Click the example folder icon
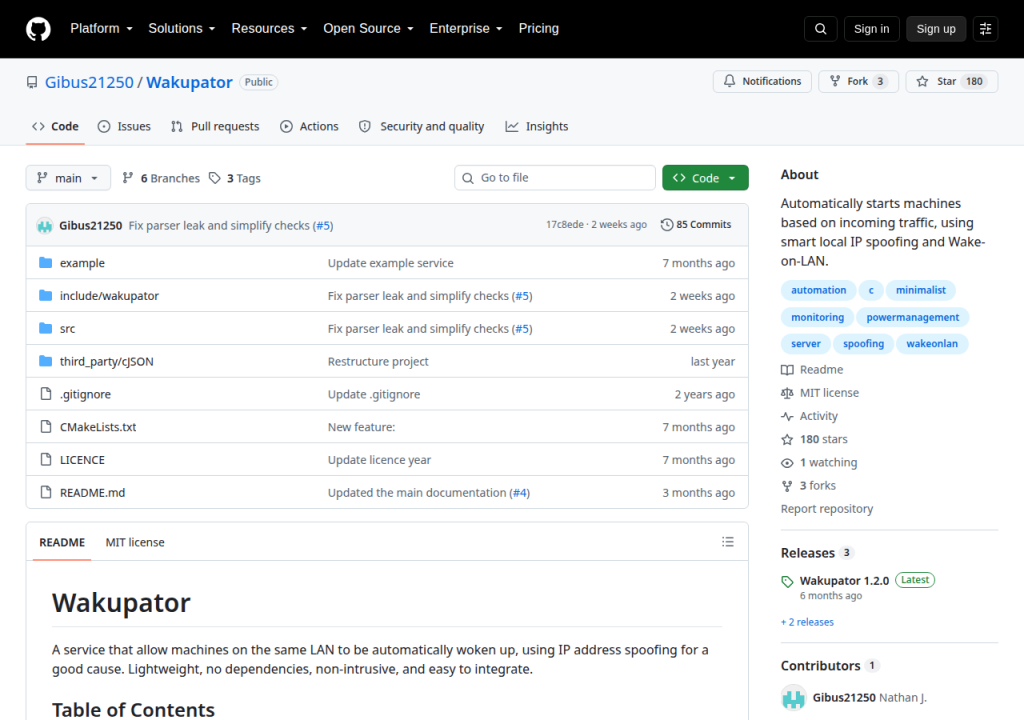1024x720 pixels. [45, 263]
